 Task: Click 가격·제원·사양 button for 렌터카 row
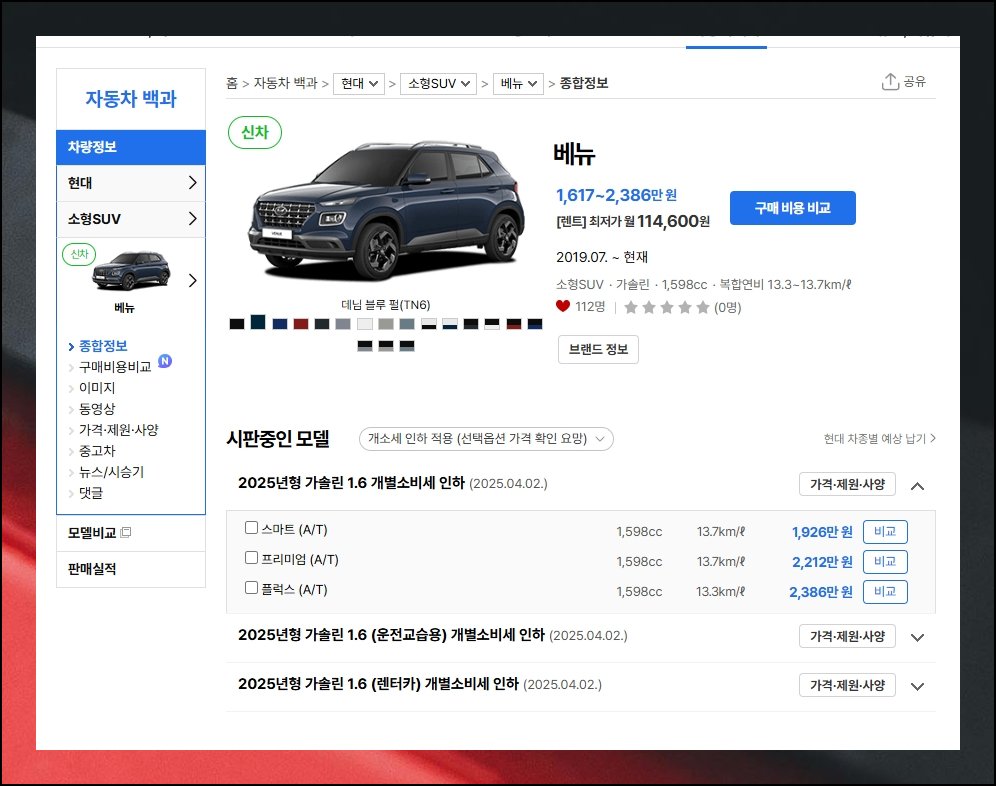point(847,685)
